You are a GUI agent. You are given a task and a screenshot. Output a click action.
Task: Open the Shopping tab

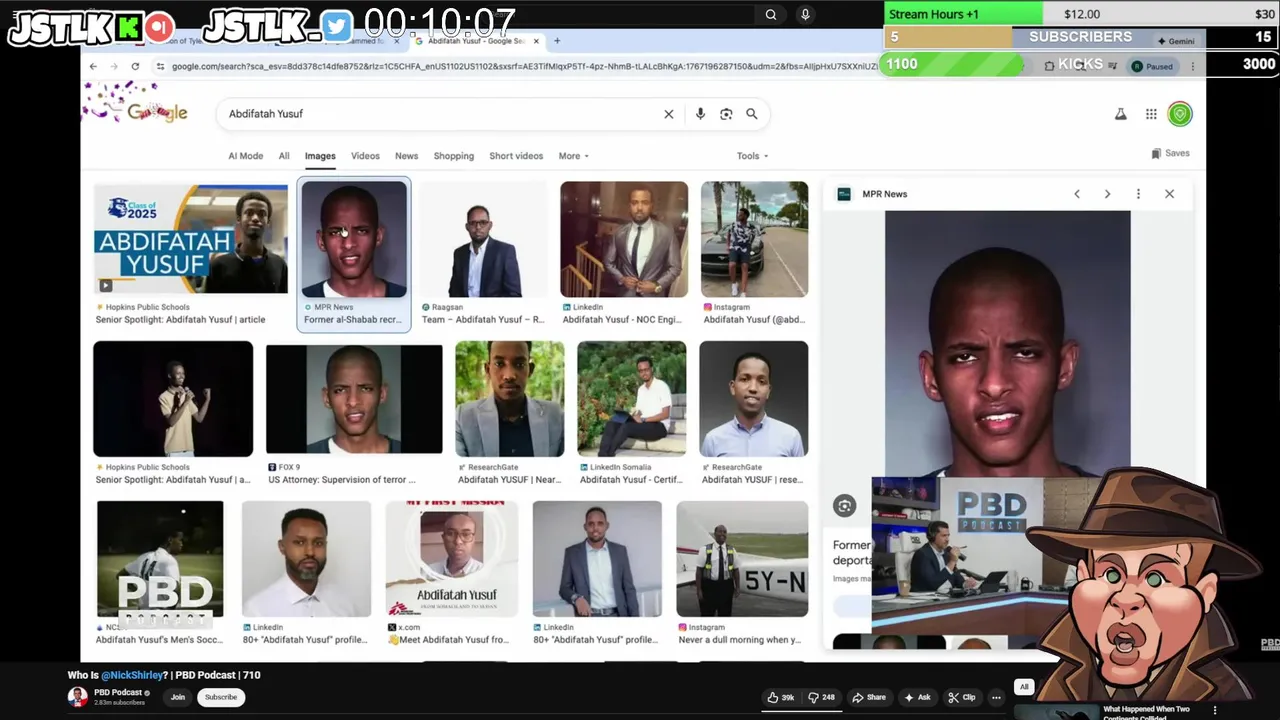[x=453, y=156]
